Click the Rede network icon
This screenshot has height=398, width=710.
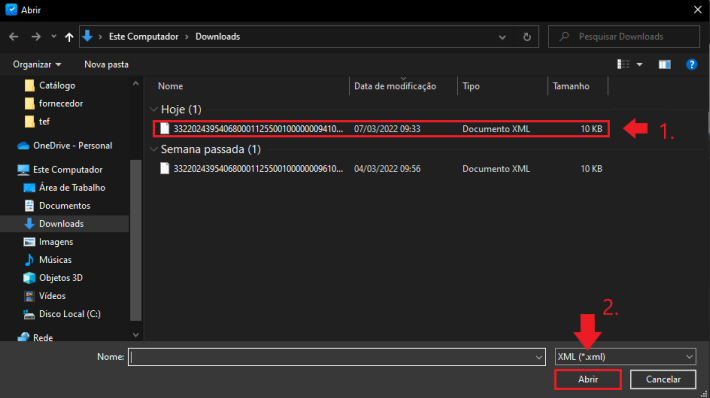[x=23, y=337]
